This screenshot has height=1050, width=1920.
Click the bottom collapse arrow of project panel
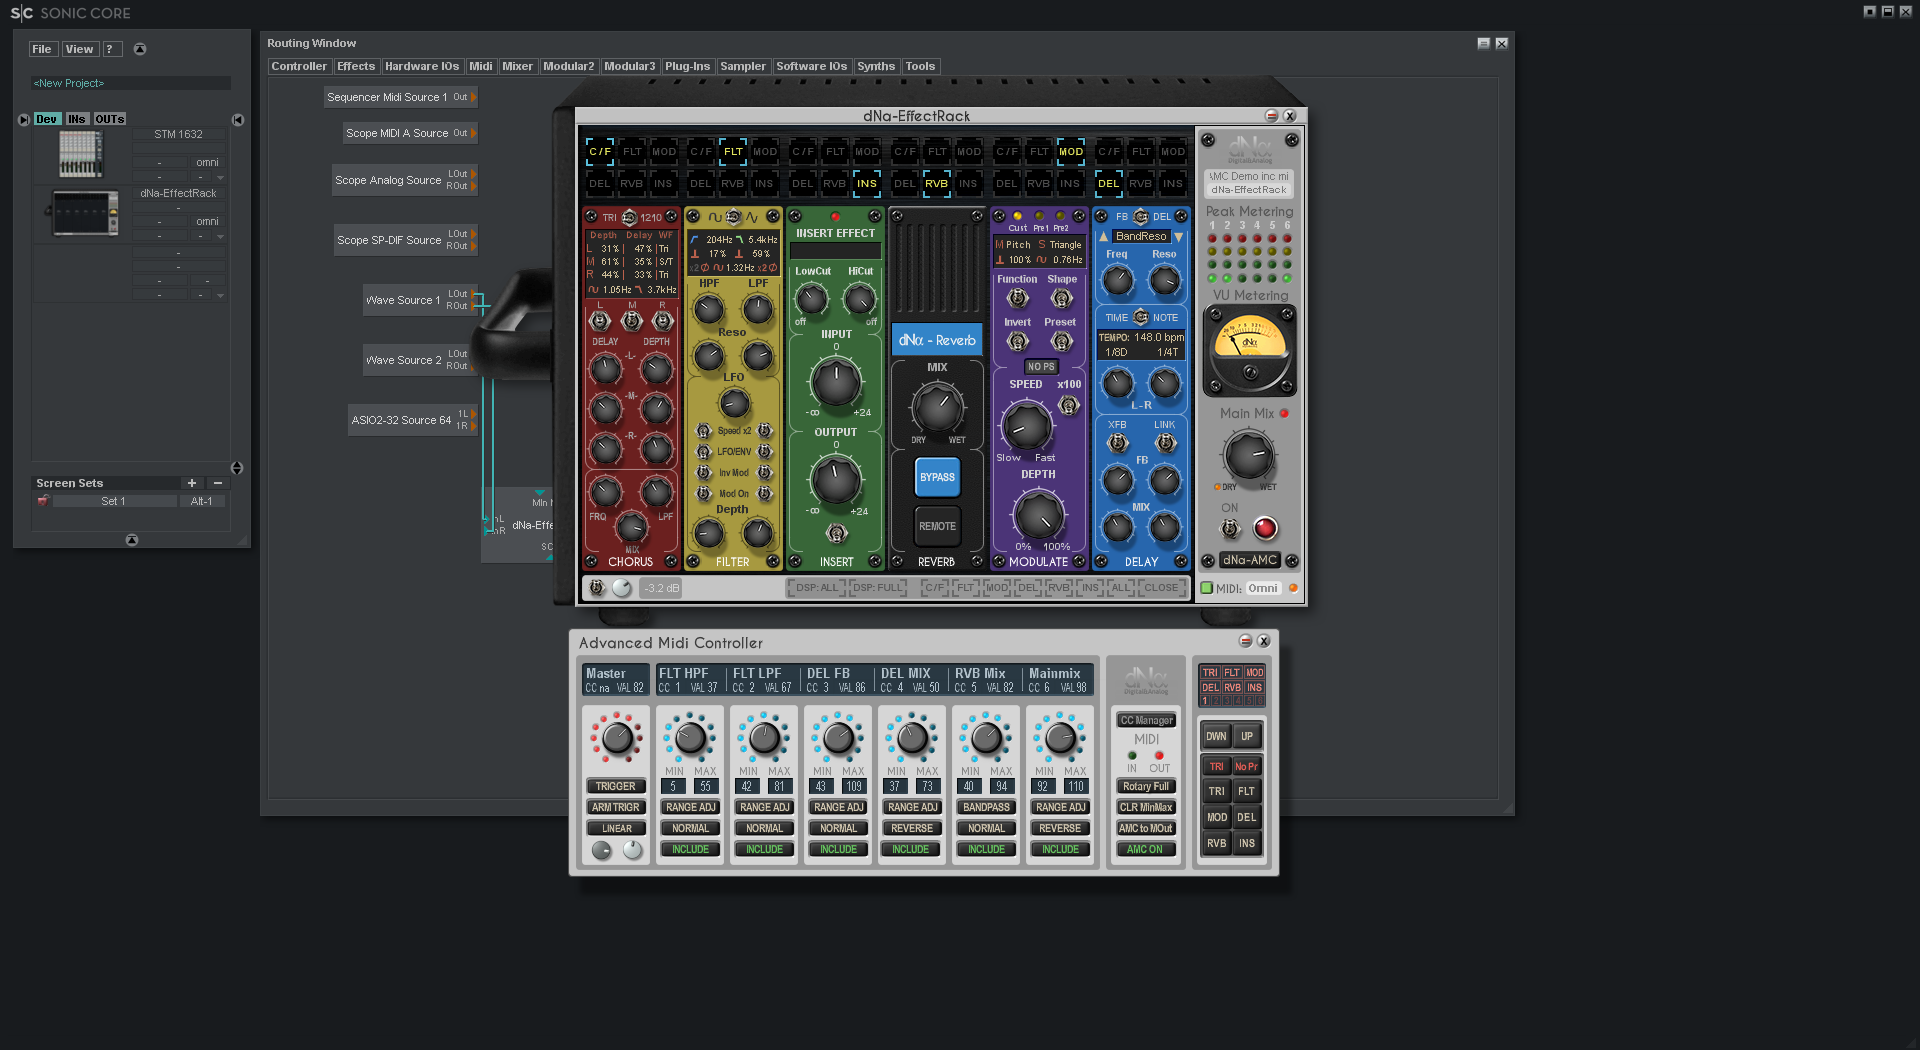click(132, 540)
